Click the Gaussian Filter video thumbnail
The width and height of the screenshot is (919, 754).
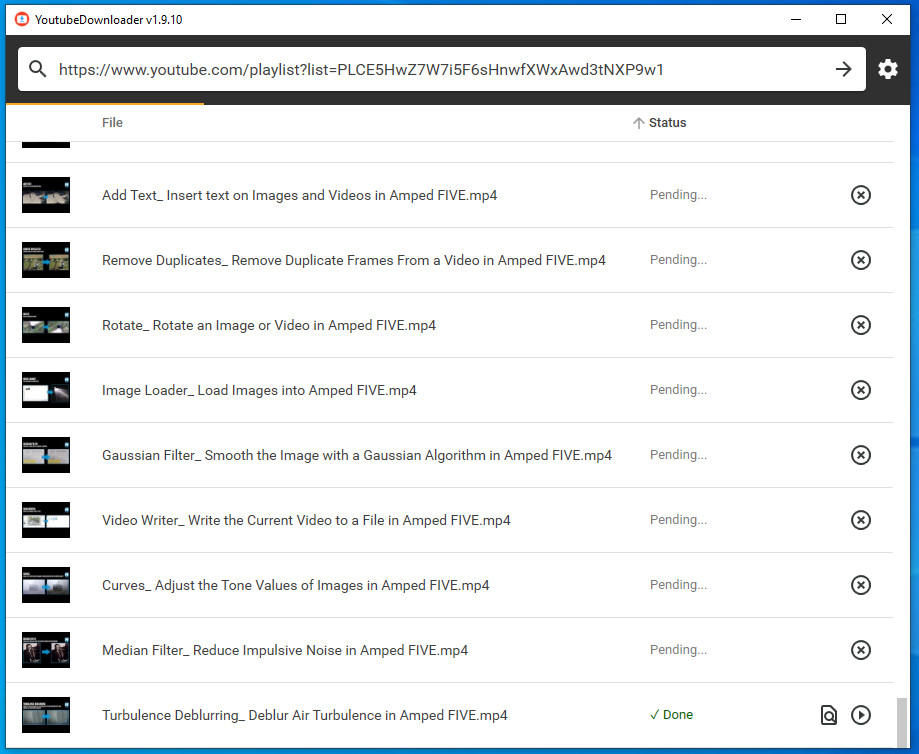pyautogui.click(x=46, y=455)
